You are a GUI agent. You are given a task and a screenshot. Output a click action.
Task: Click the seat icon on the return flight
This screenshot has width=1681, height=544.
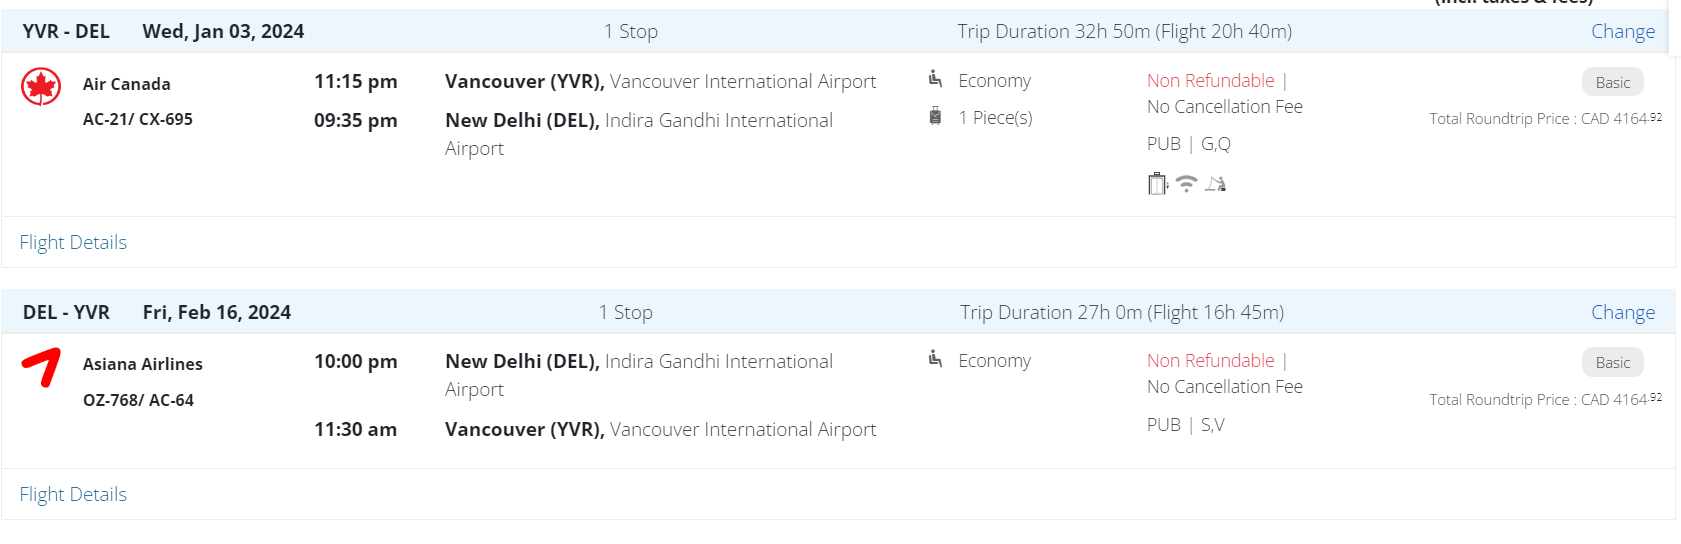click(x=935, y=359)
